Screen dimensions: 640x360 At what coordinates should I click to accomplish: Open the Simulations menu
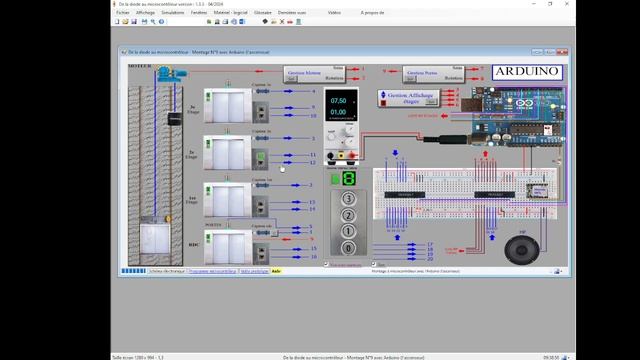point(173,13)
